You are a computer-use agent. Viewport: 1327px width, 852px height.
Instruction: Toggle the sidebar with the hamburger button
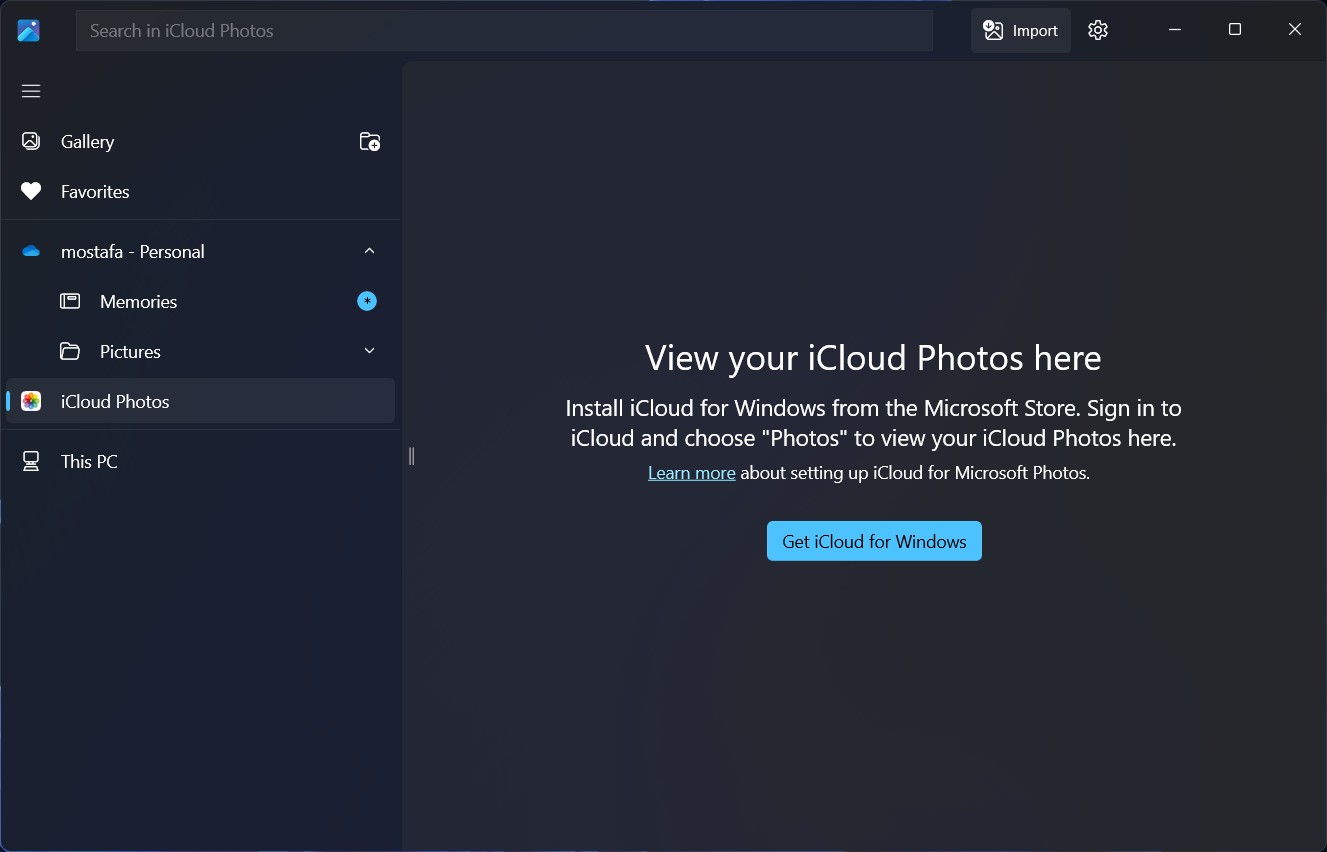[30, 90]
